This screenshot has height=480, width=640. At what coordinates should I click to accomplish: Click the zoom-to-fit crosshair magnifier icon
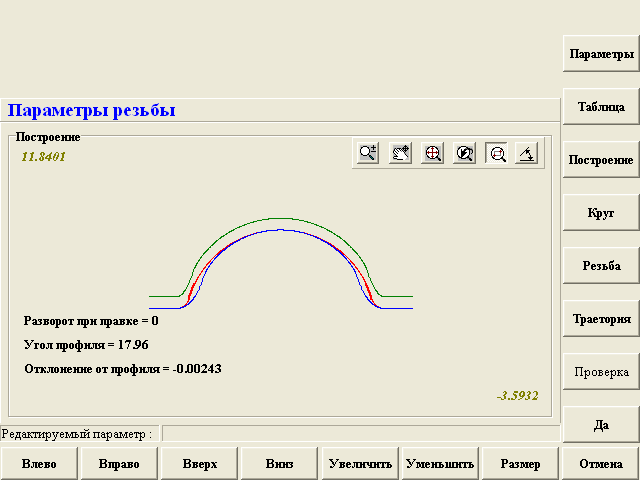point(432,153)
